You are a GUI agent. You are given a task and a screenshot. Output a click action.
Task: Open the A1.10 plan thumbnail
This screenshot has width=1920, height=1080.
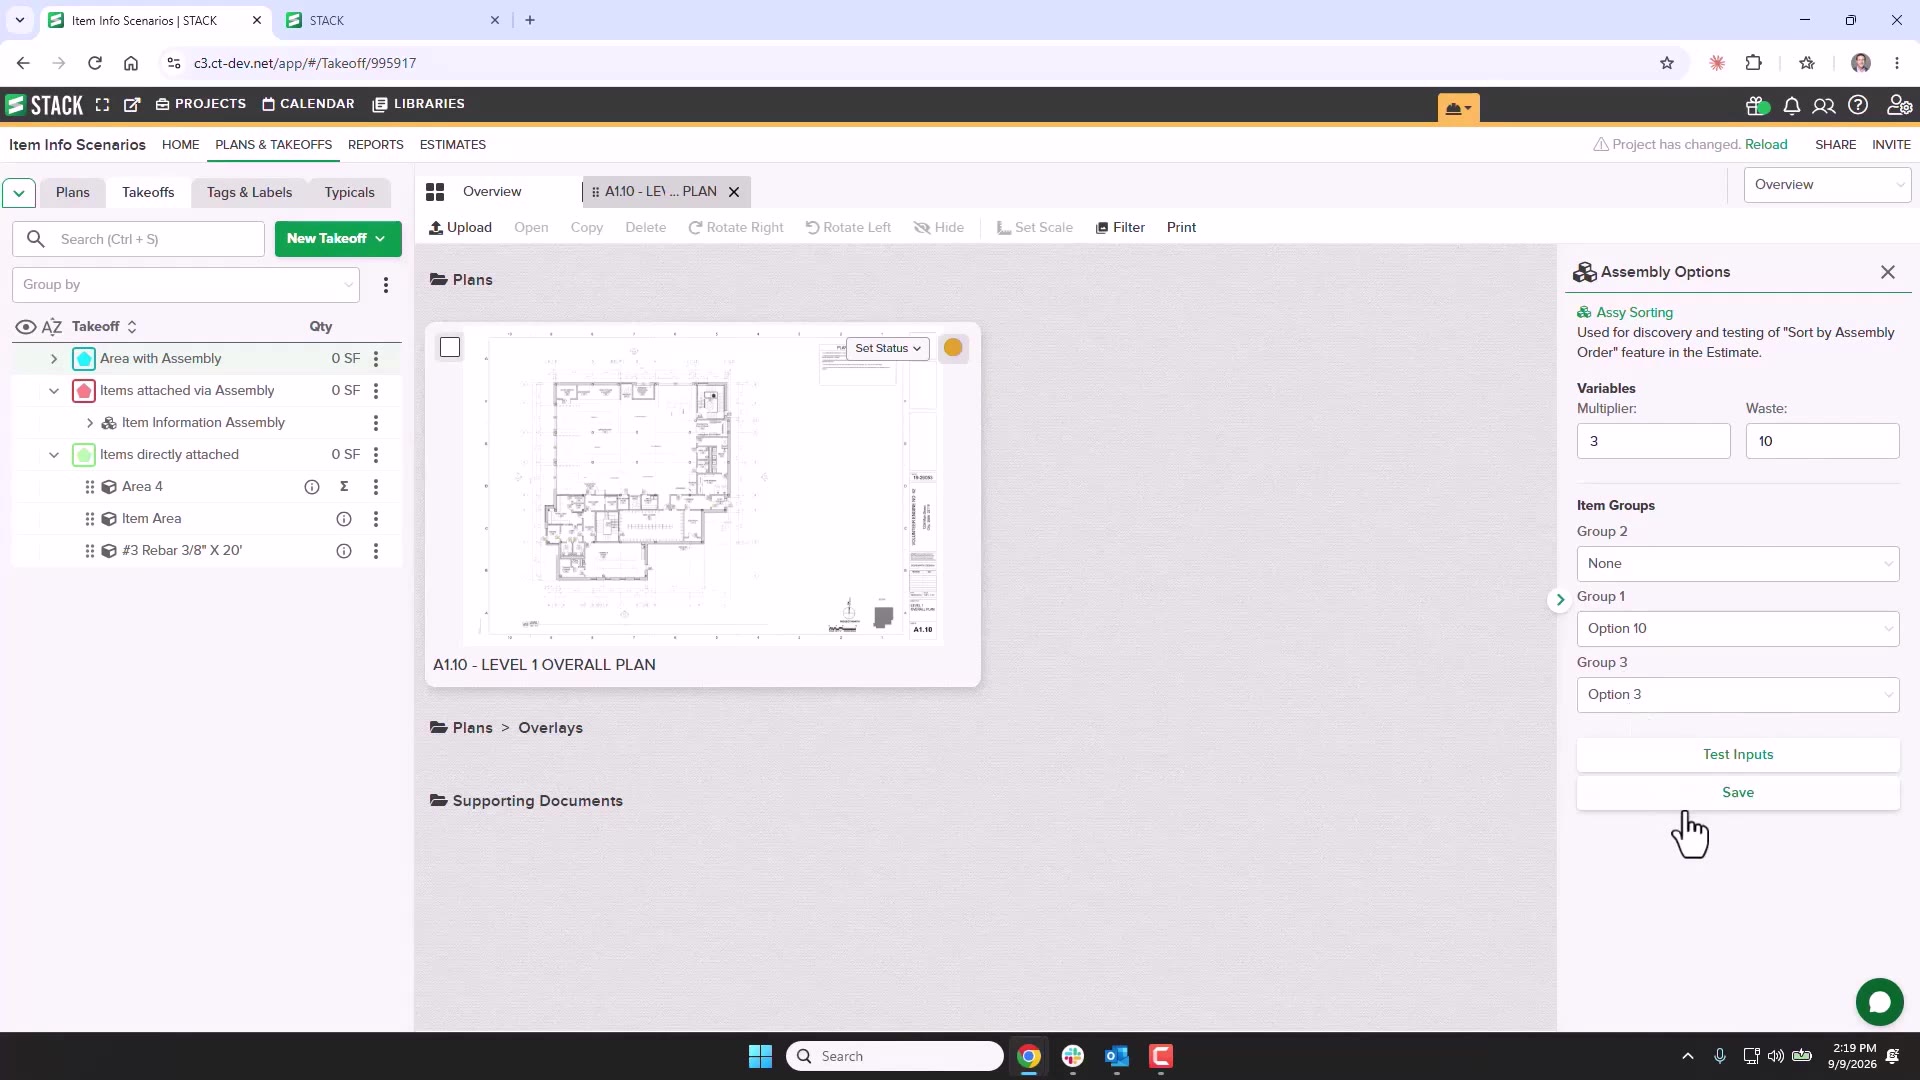tap(702, 487)
